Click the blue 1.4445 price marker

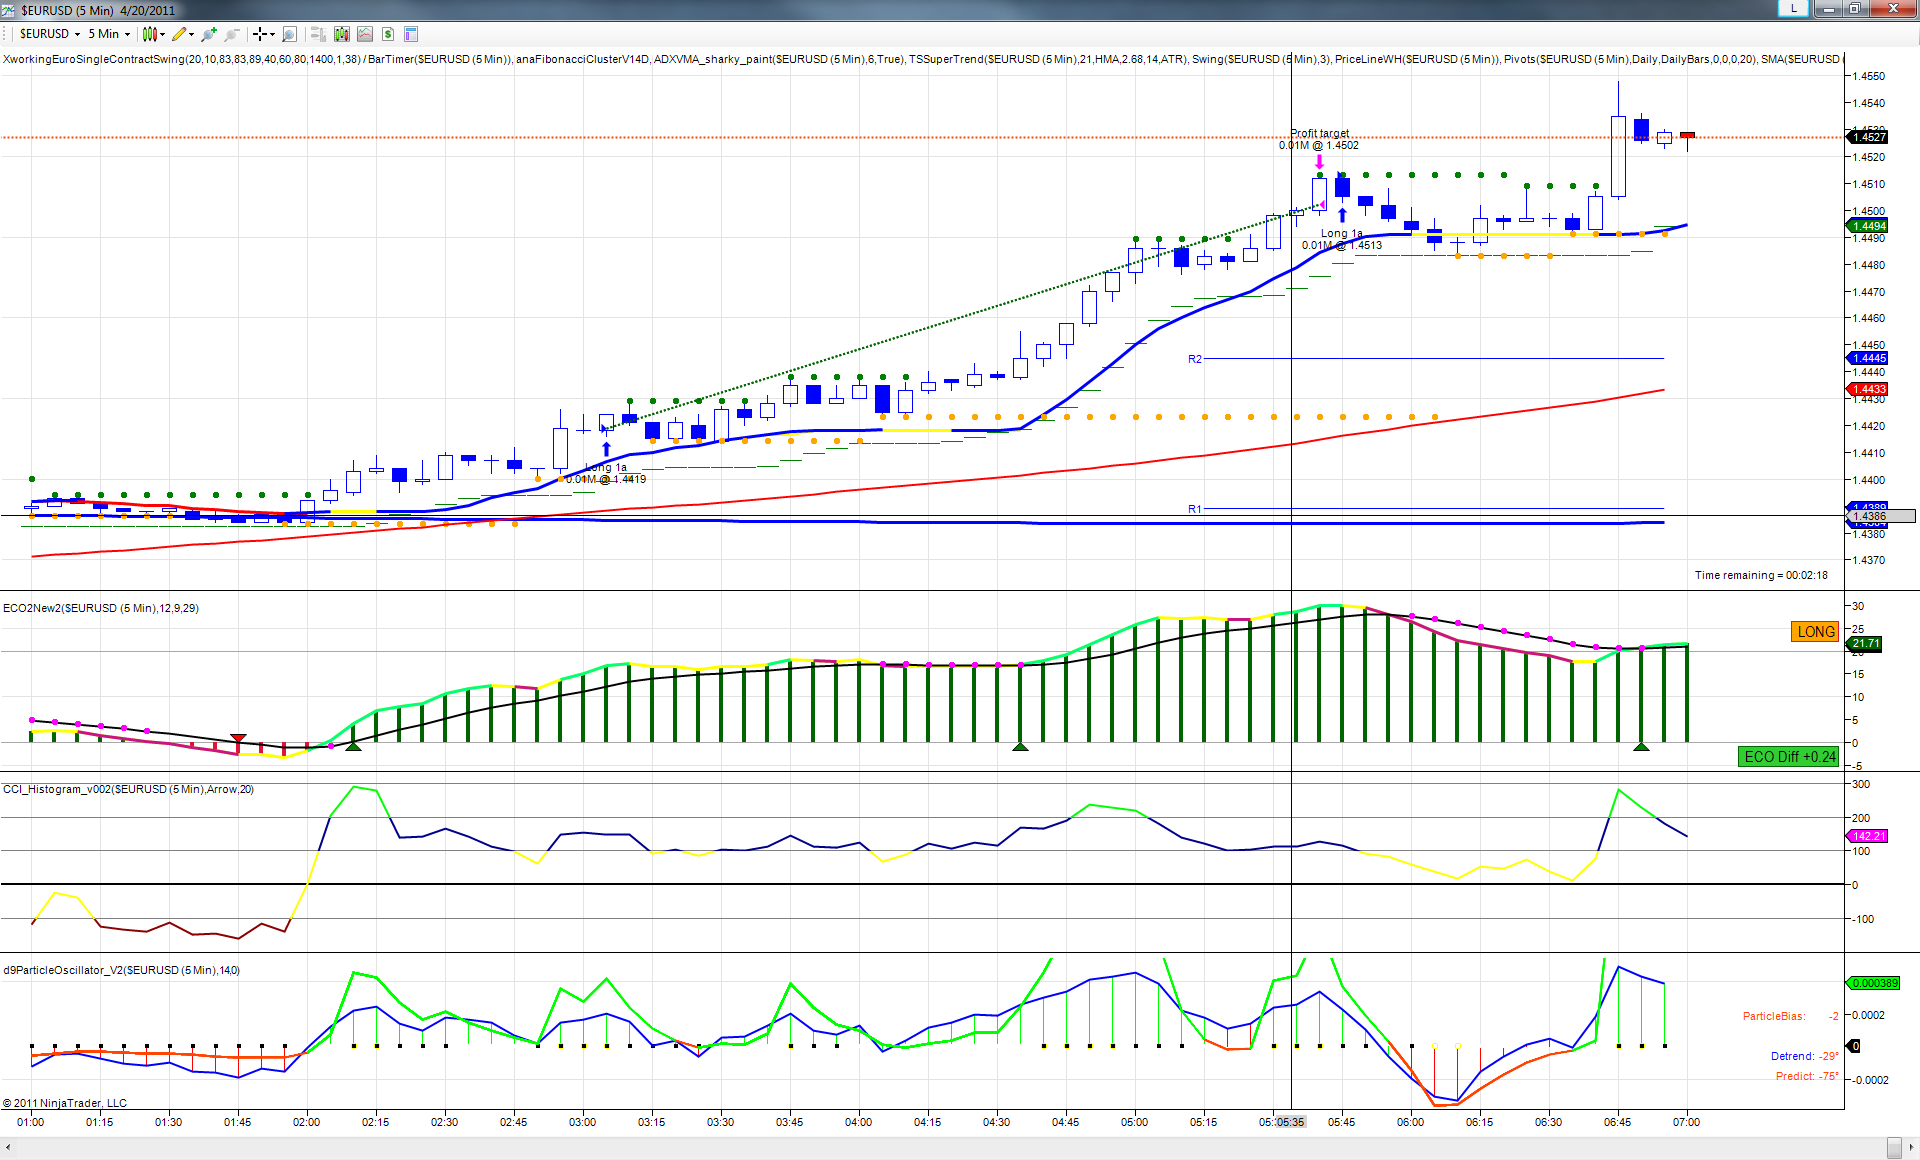1867,358
